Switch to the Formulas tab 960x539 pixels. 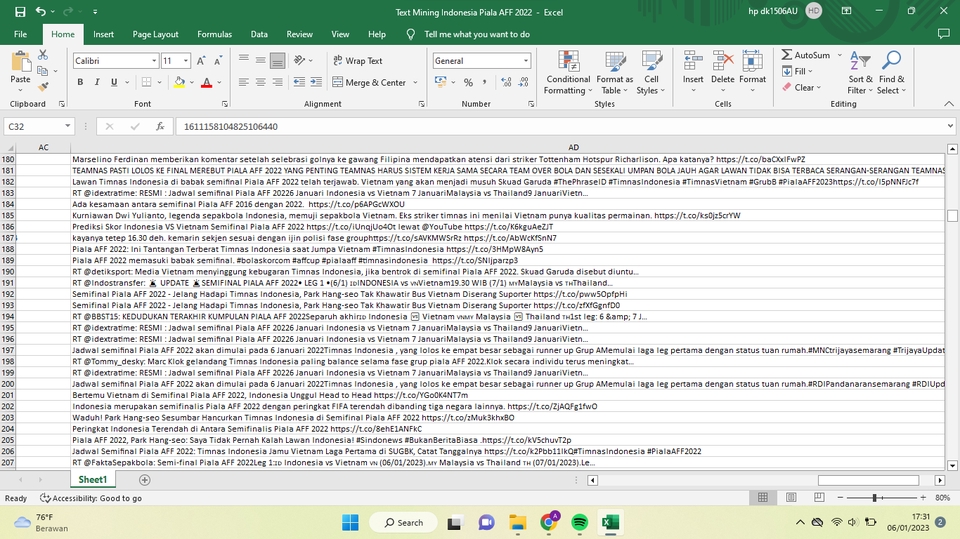tap(214, 34)
